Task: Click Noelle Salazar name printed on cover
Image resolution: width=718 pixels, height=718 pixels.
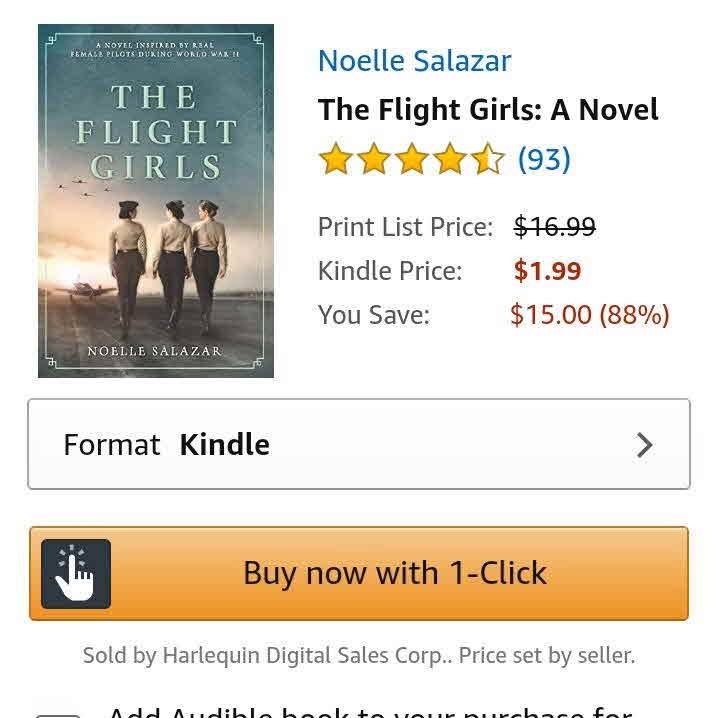Action: click(153, 351)
